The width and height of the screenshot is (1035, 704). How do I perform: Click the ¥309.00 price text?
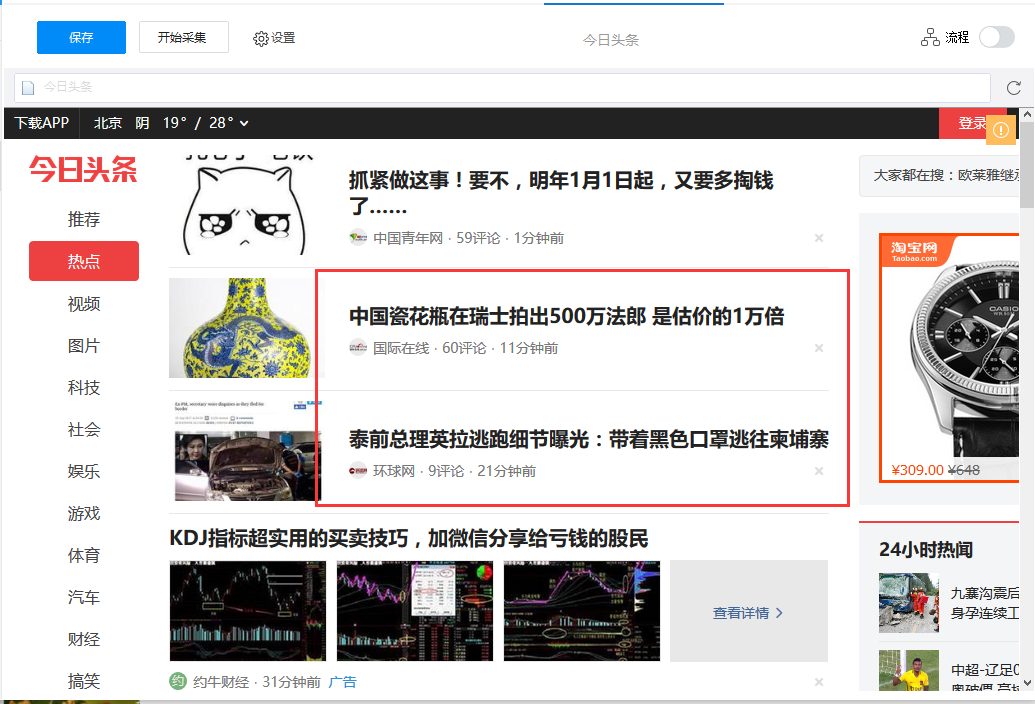(x=918, y=470)
